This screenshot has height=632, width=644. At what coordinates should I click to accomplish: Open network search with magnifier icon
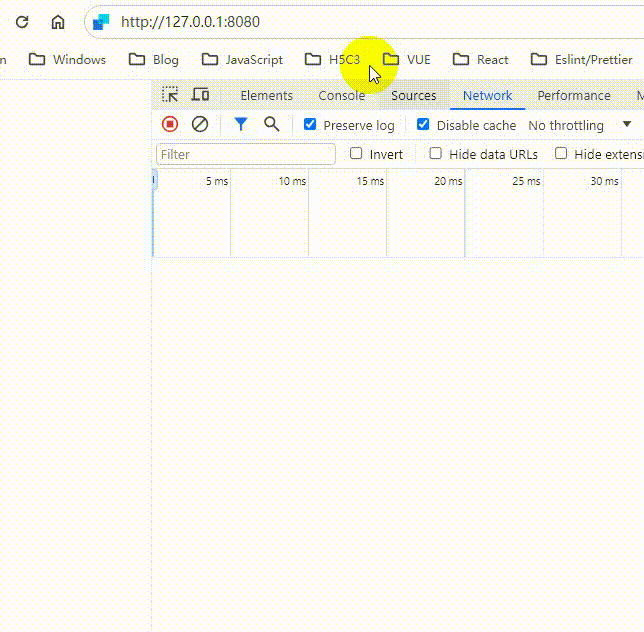(x=271, y=124)
